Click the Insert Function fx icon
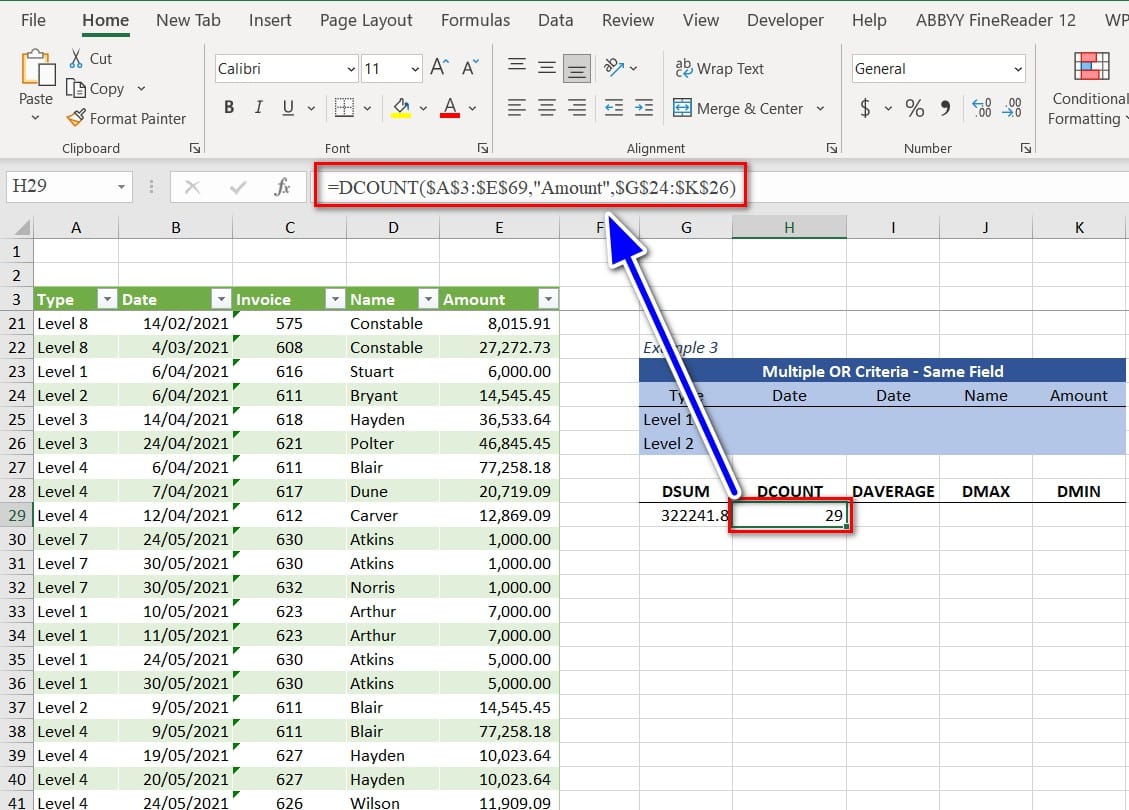Image resolution: width=1129 pixels, height=810 pixels. pyautogui.click(x=282, y=187)
